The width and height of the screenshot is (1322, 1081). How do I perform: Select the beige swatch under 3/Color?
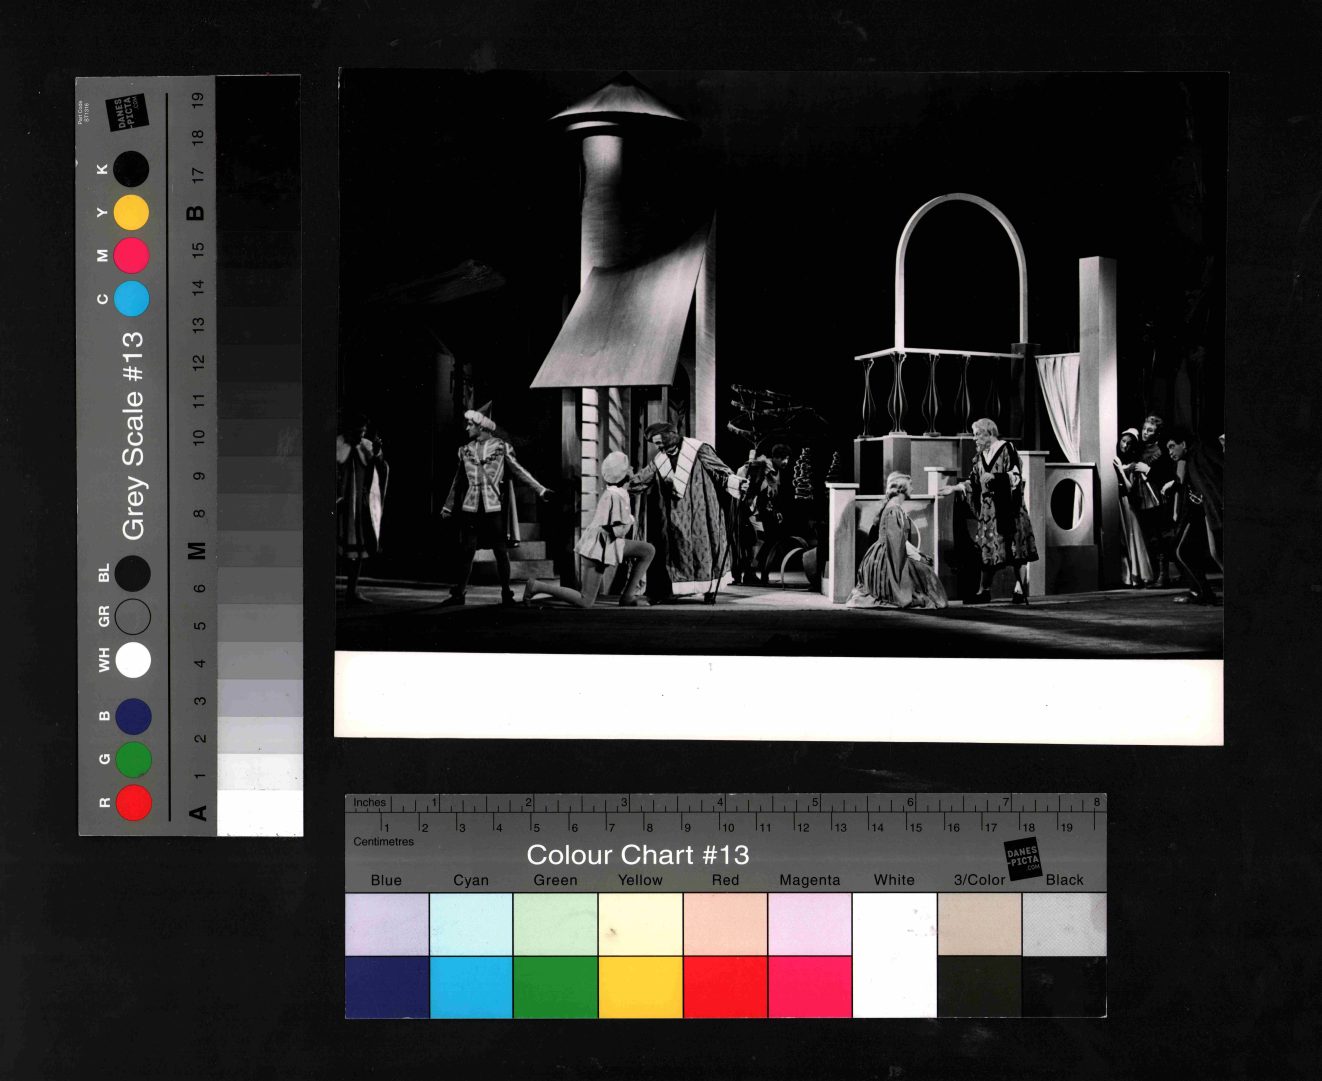point(979,924)
